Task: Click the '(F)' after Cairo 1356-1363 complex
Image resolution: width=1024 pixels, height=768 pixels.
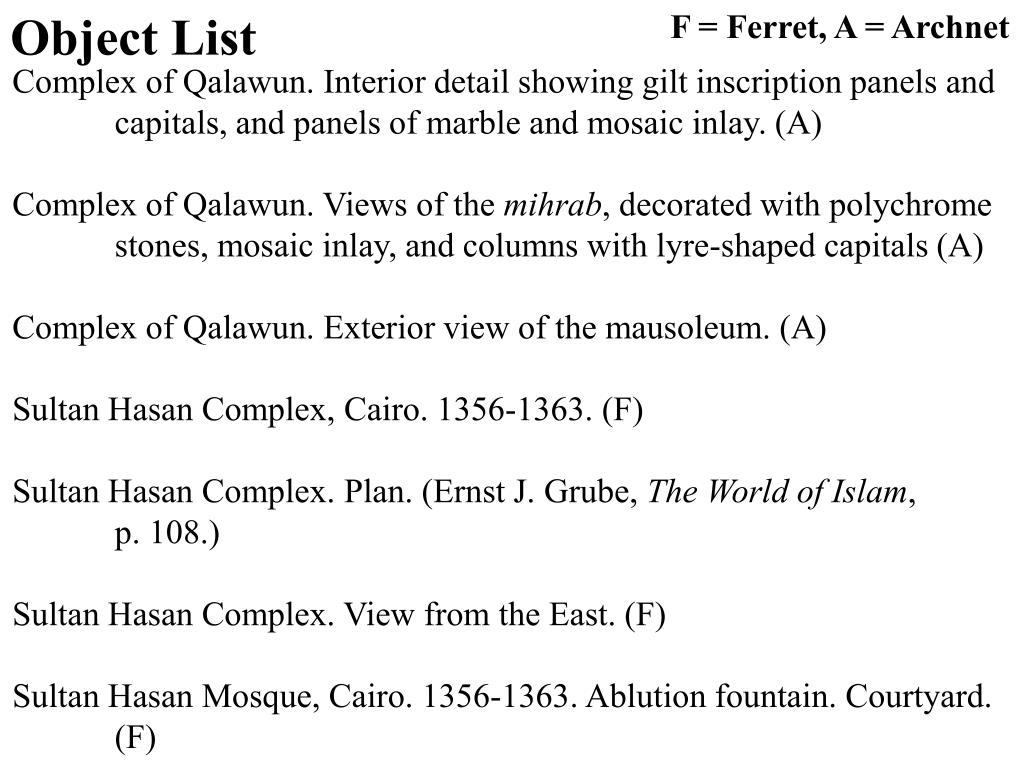Action: [622, 410]
